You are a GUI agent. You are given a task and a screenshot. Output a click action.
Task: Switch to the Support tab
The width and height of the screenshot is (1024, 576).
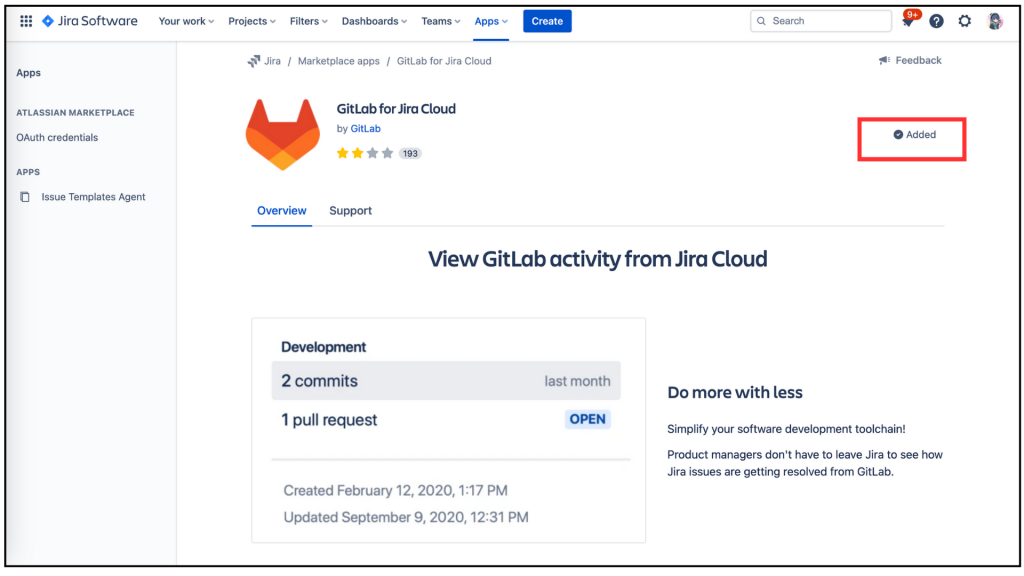pyautogui.click(x=350, y=210)
